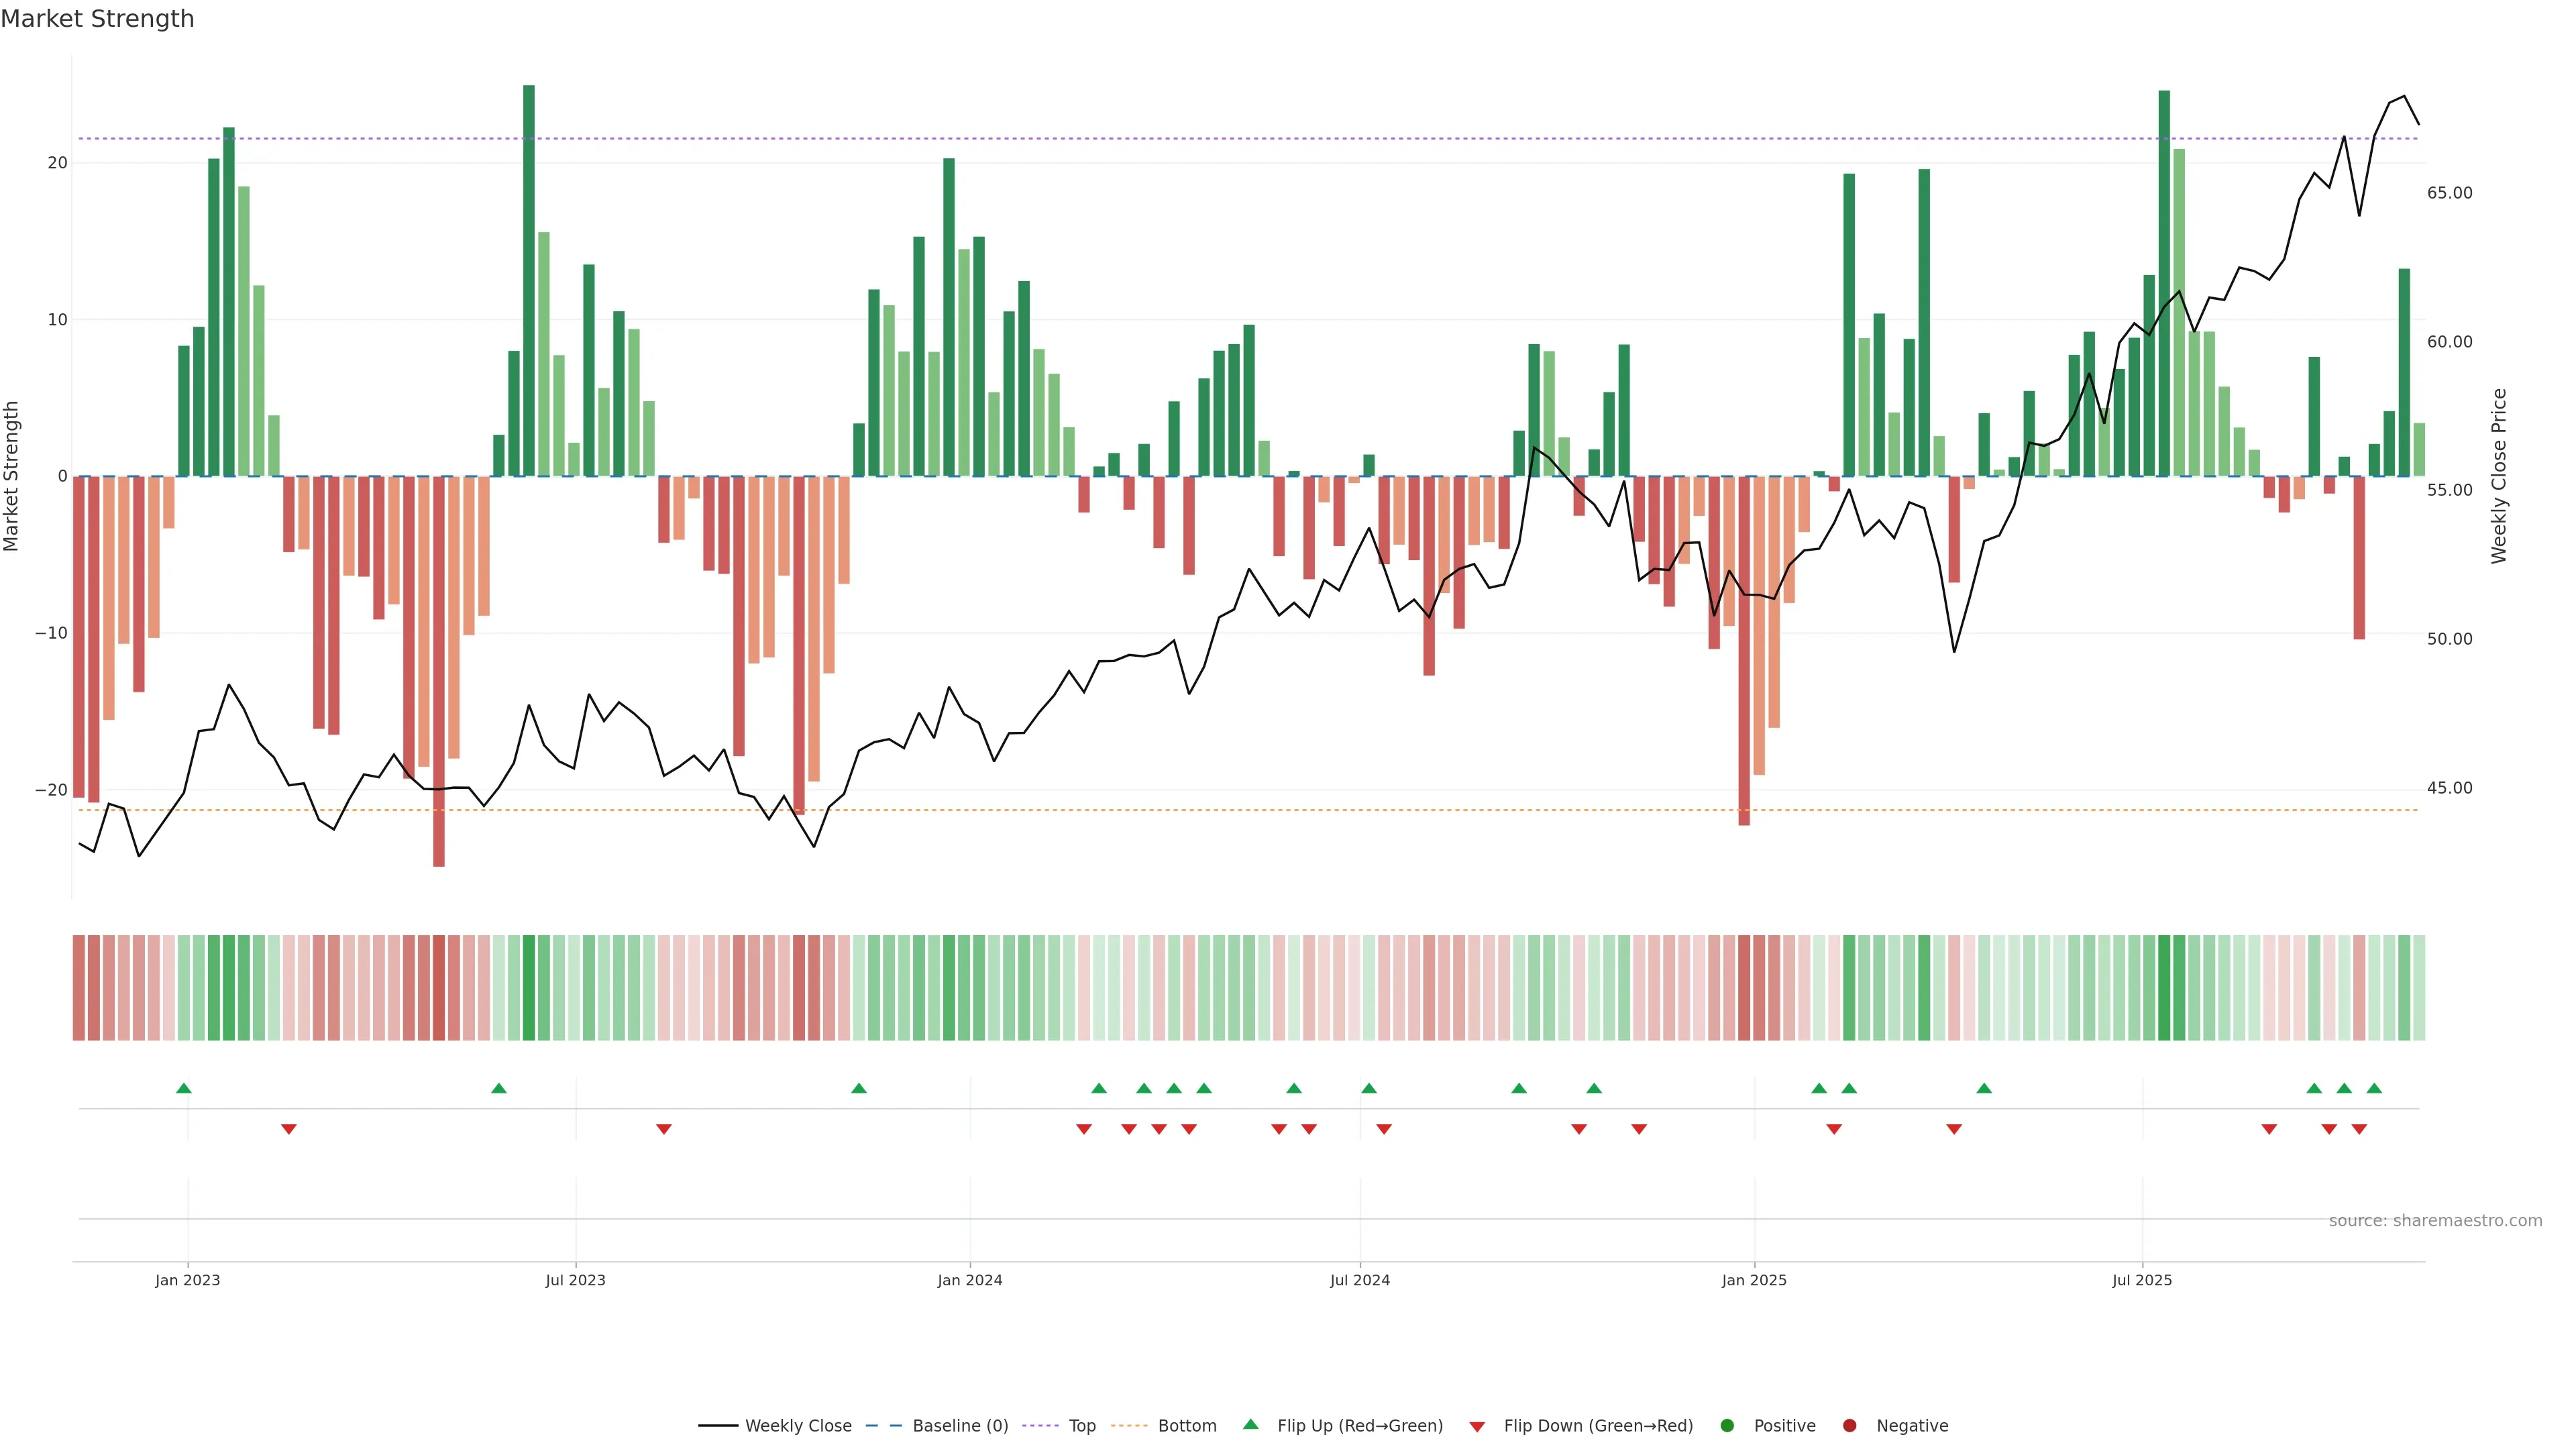Viewport: 2576px width, 1449px height.
Task: Click the source: sharemaestro.com text
Action: point(2435,1221)
